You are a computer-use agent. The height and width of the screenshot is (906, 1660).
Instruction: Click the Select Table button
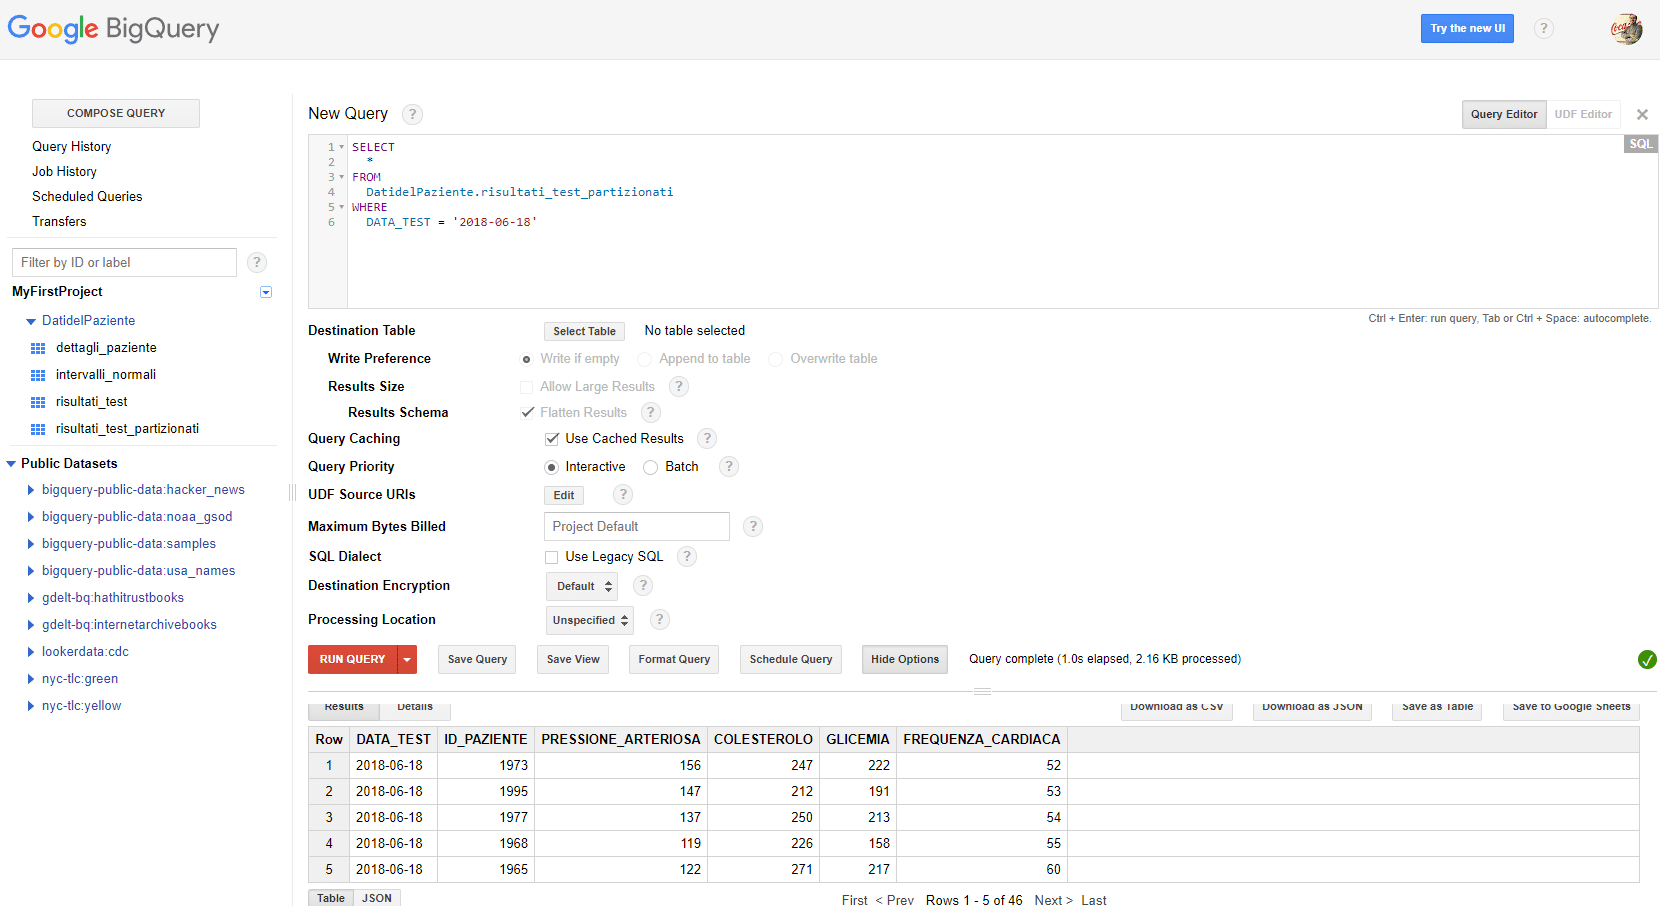[585, 331]
